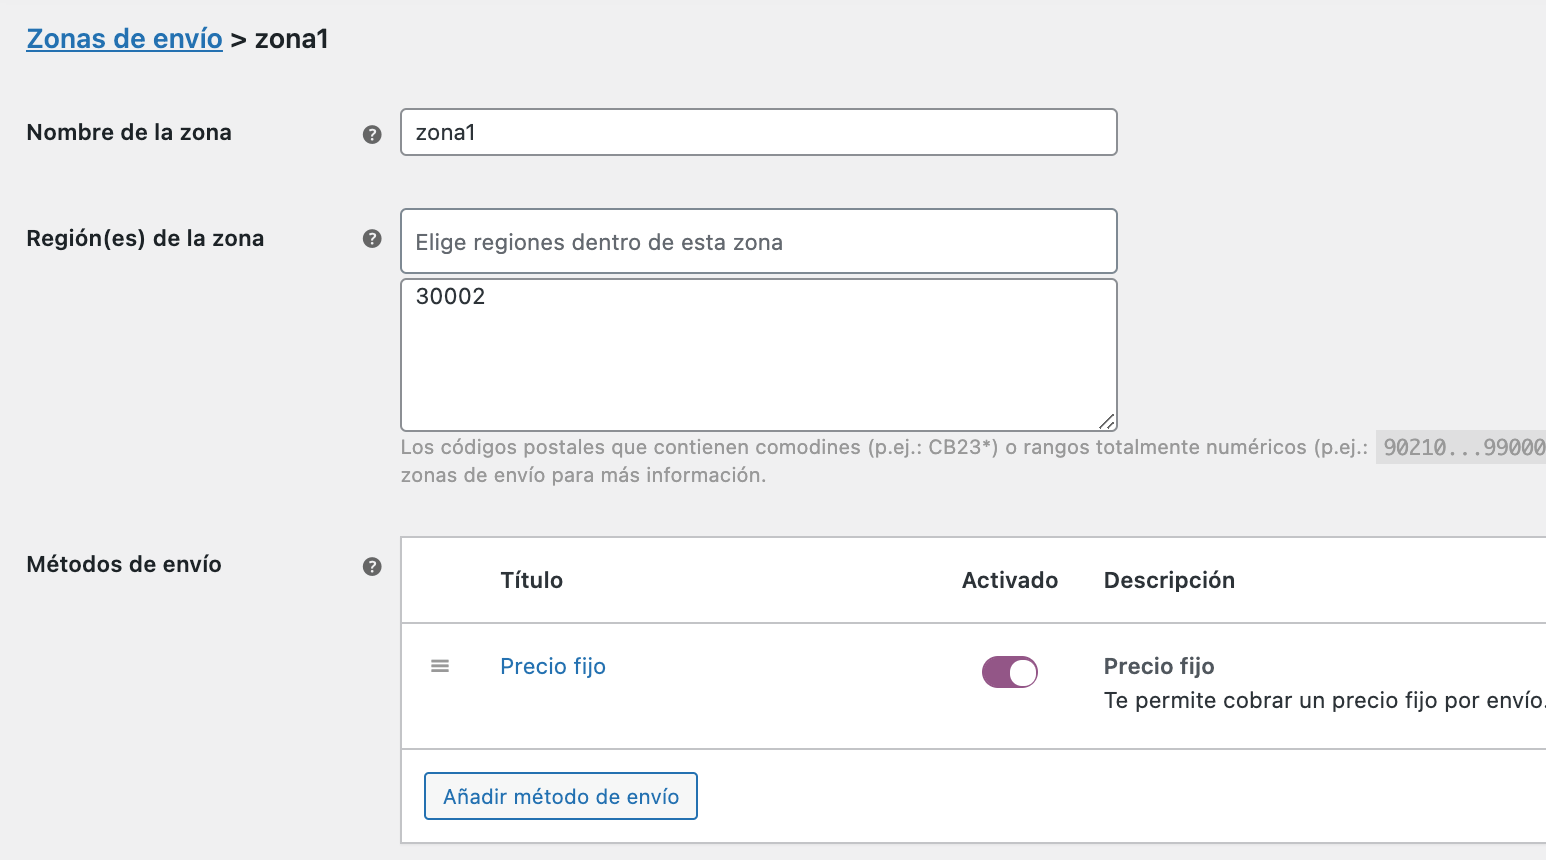Screen dimensions: 1546x860
Task: Open the Precio fijo method title link
Action: click(553, 666)
